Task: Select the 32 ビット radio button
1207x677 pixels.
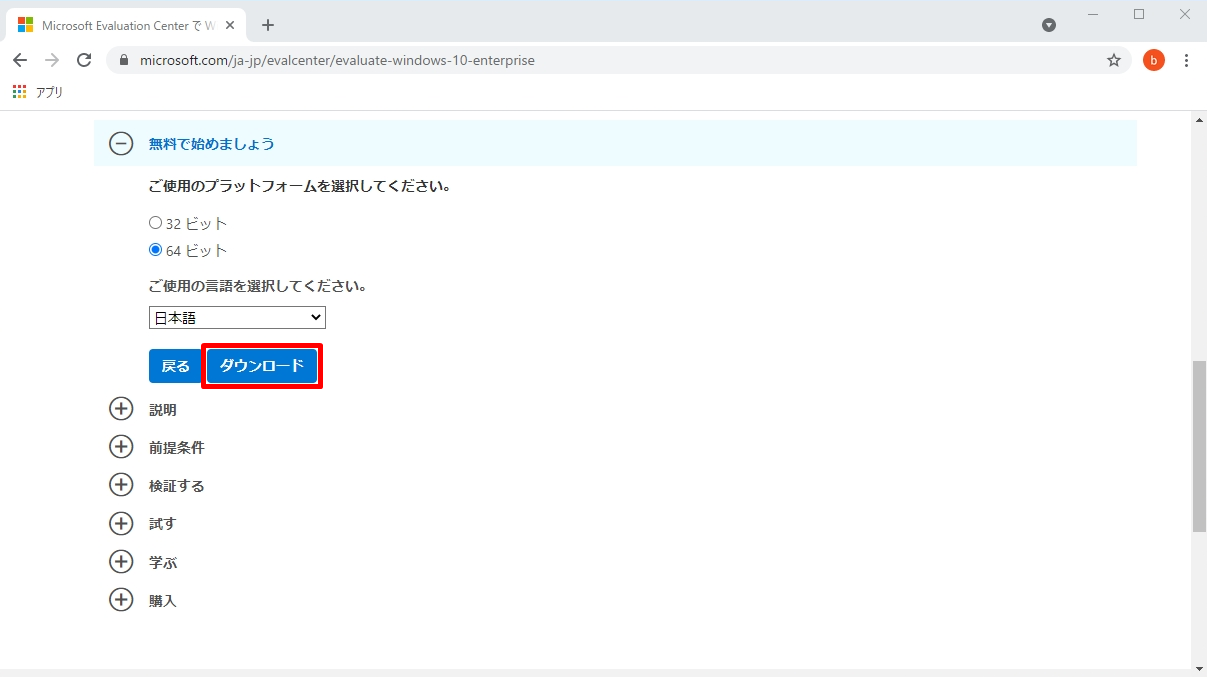Action: [155, 223]
